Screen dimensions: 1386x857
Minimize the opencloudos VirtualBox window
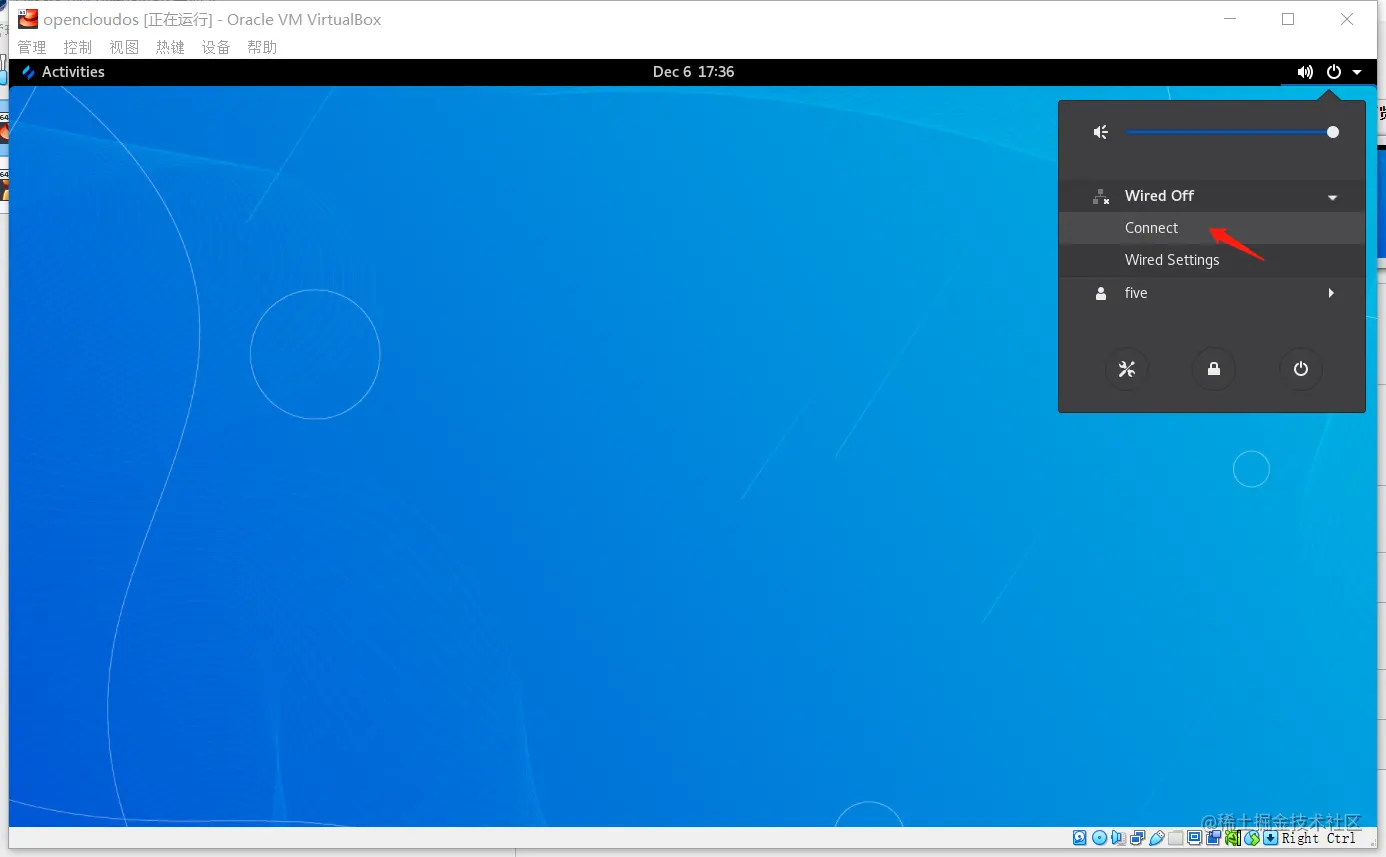[x=1229, y=19]
